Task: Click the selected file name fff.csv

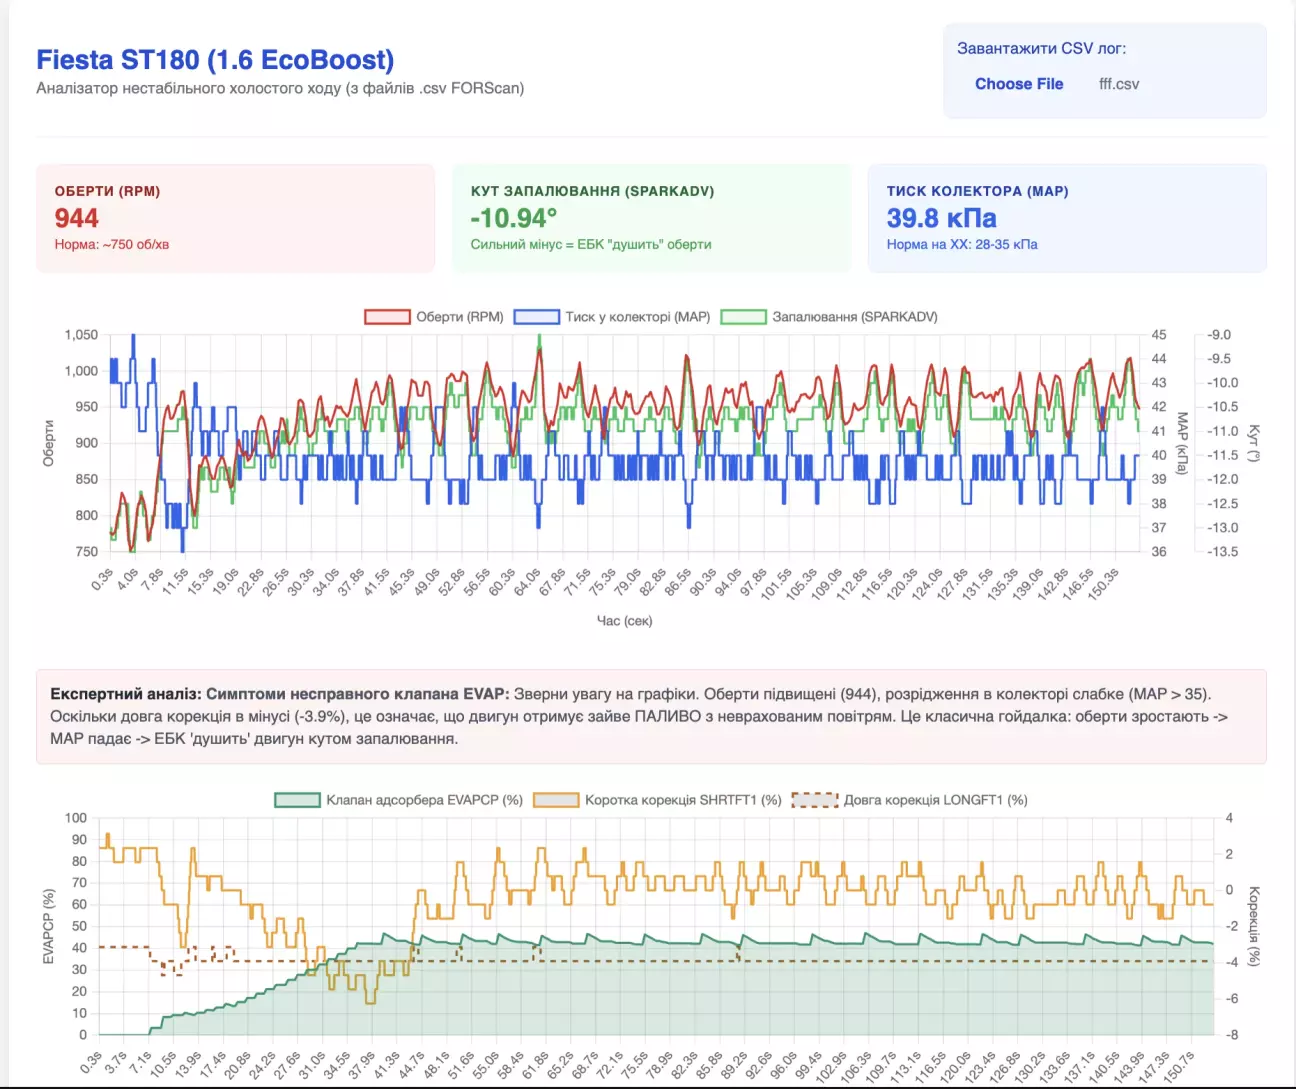Action: click(1119, 84)
